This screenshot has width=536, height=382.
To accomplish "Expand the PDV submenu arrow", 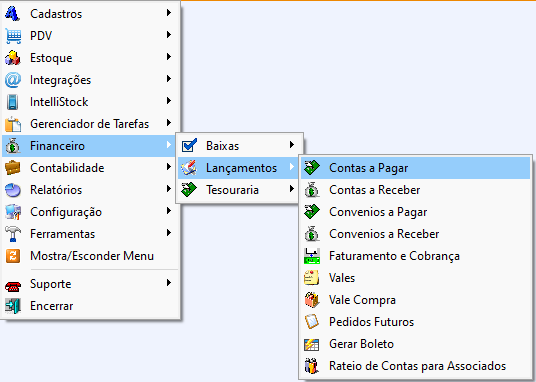I will coord(169,35).
